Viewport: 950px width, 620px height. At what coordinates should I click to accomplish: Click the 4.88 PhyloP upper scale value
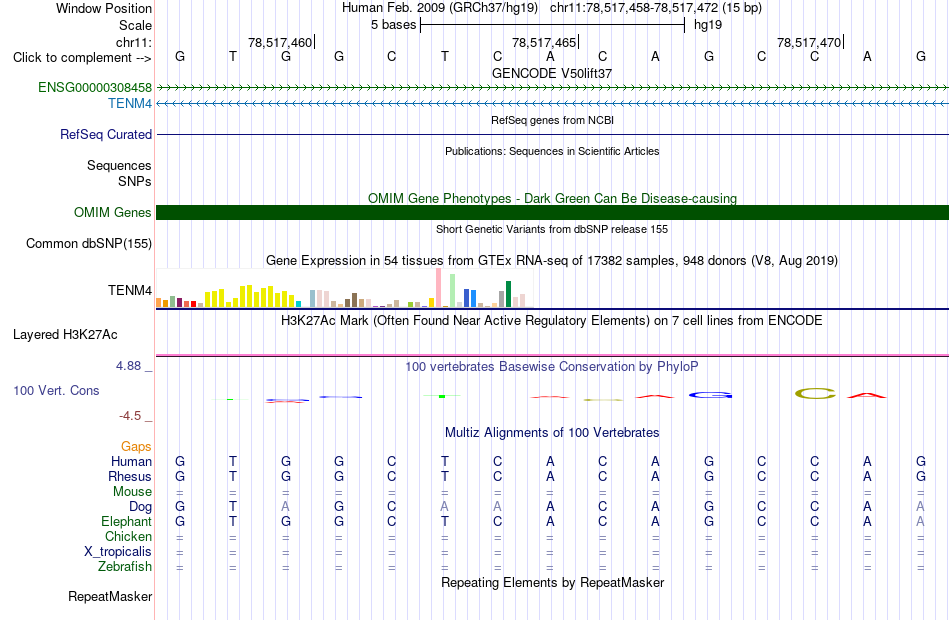click(128, 366)
